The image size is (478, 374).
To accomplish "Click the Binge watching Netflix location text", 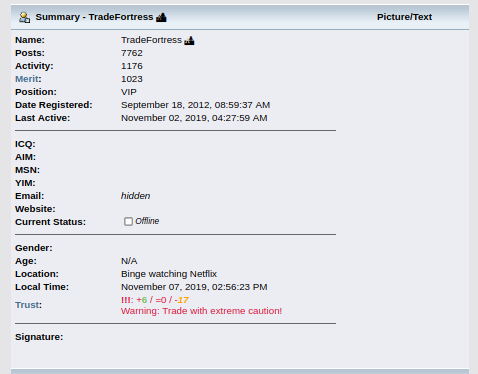I will tap(169, 274).
